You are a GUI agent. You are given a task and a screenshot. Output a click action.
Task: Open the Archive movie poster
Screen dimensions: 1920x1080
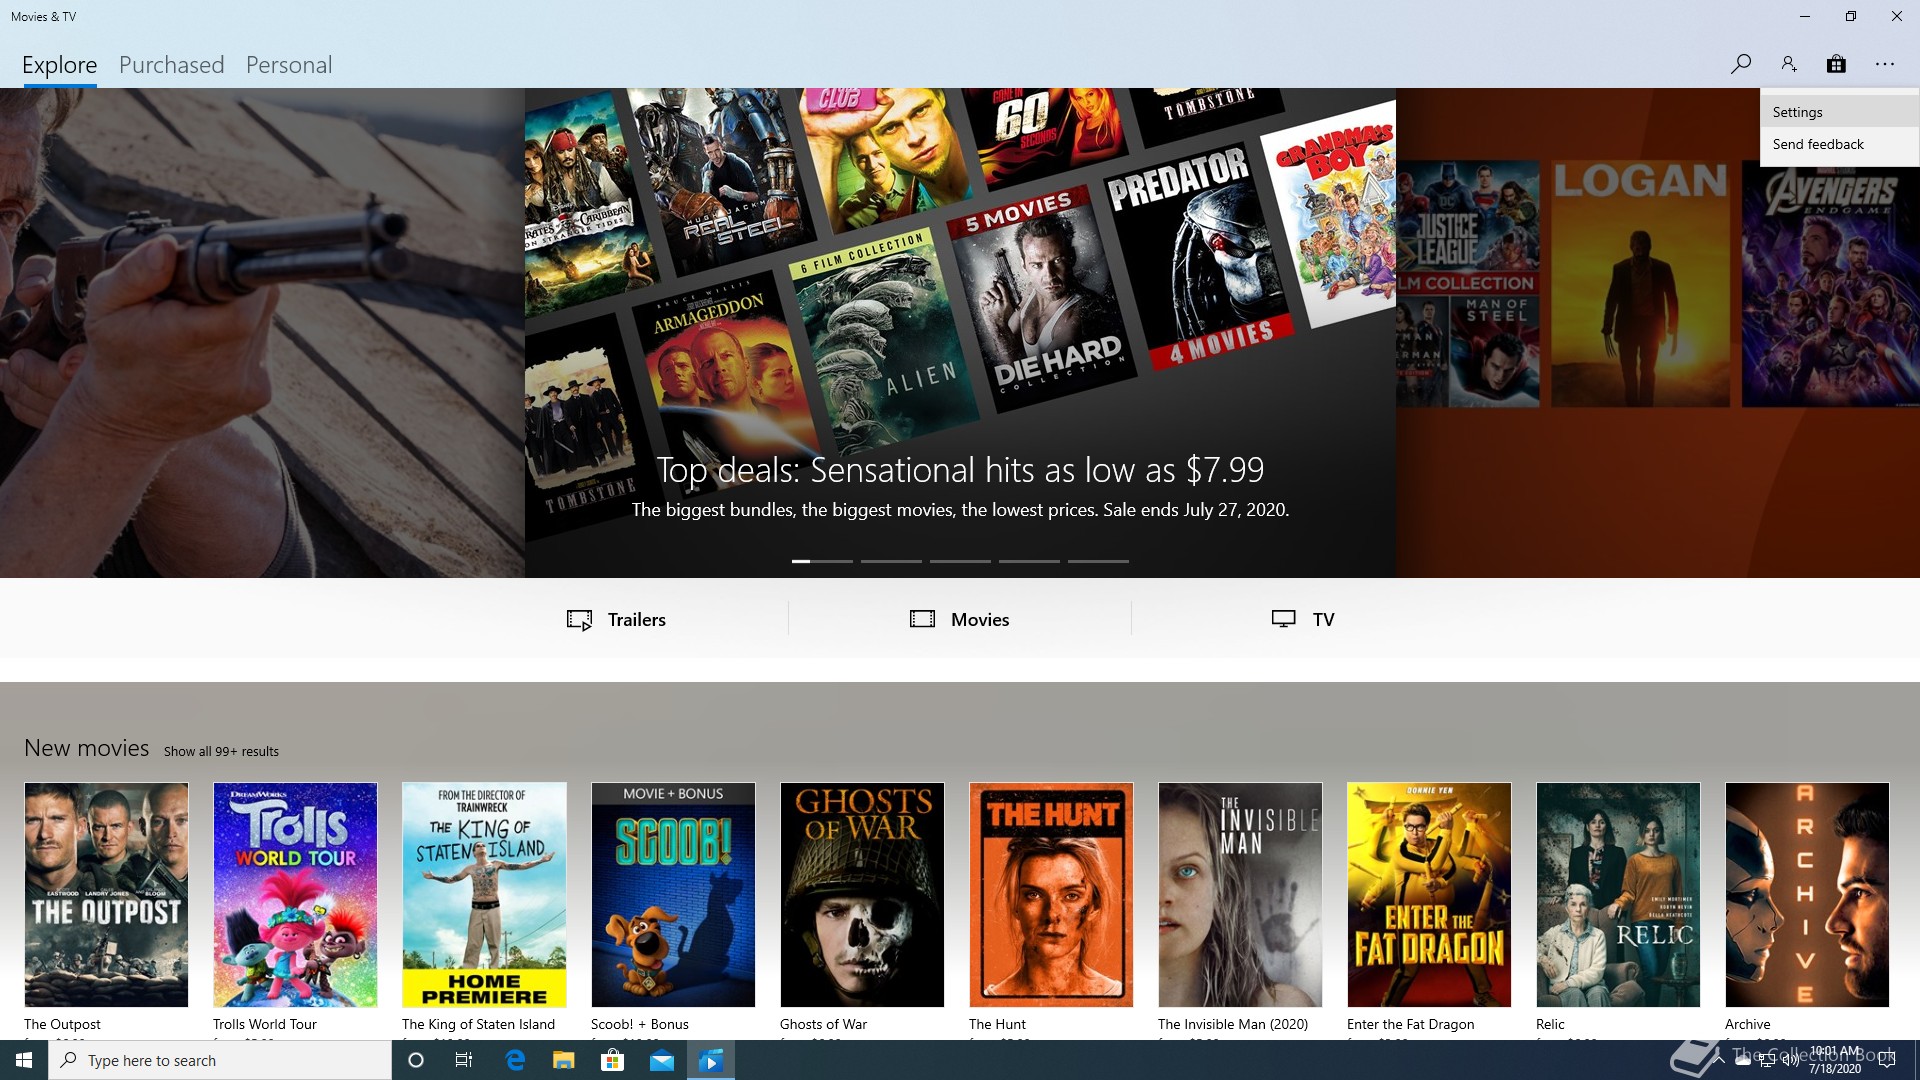pyautogui.click(x=1807, y=894)
